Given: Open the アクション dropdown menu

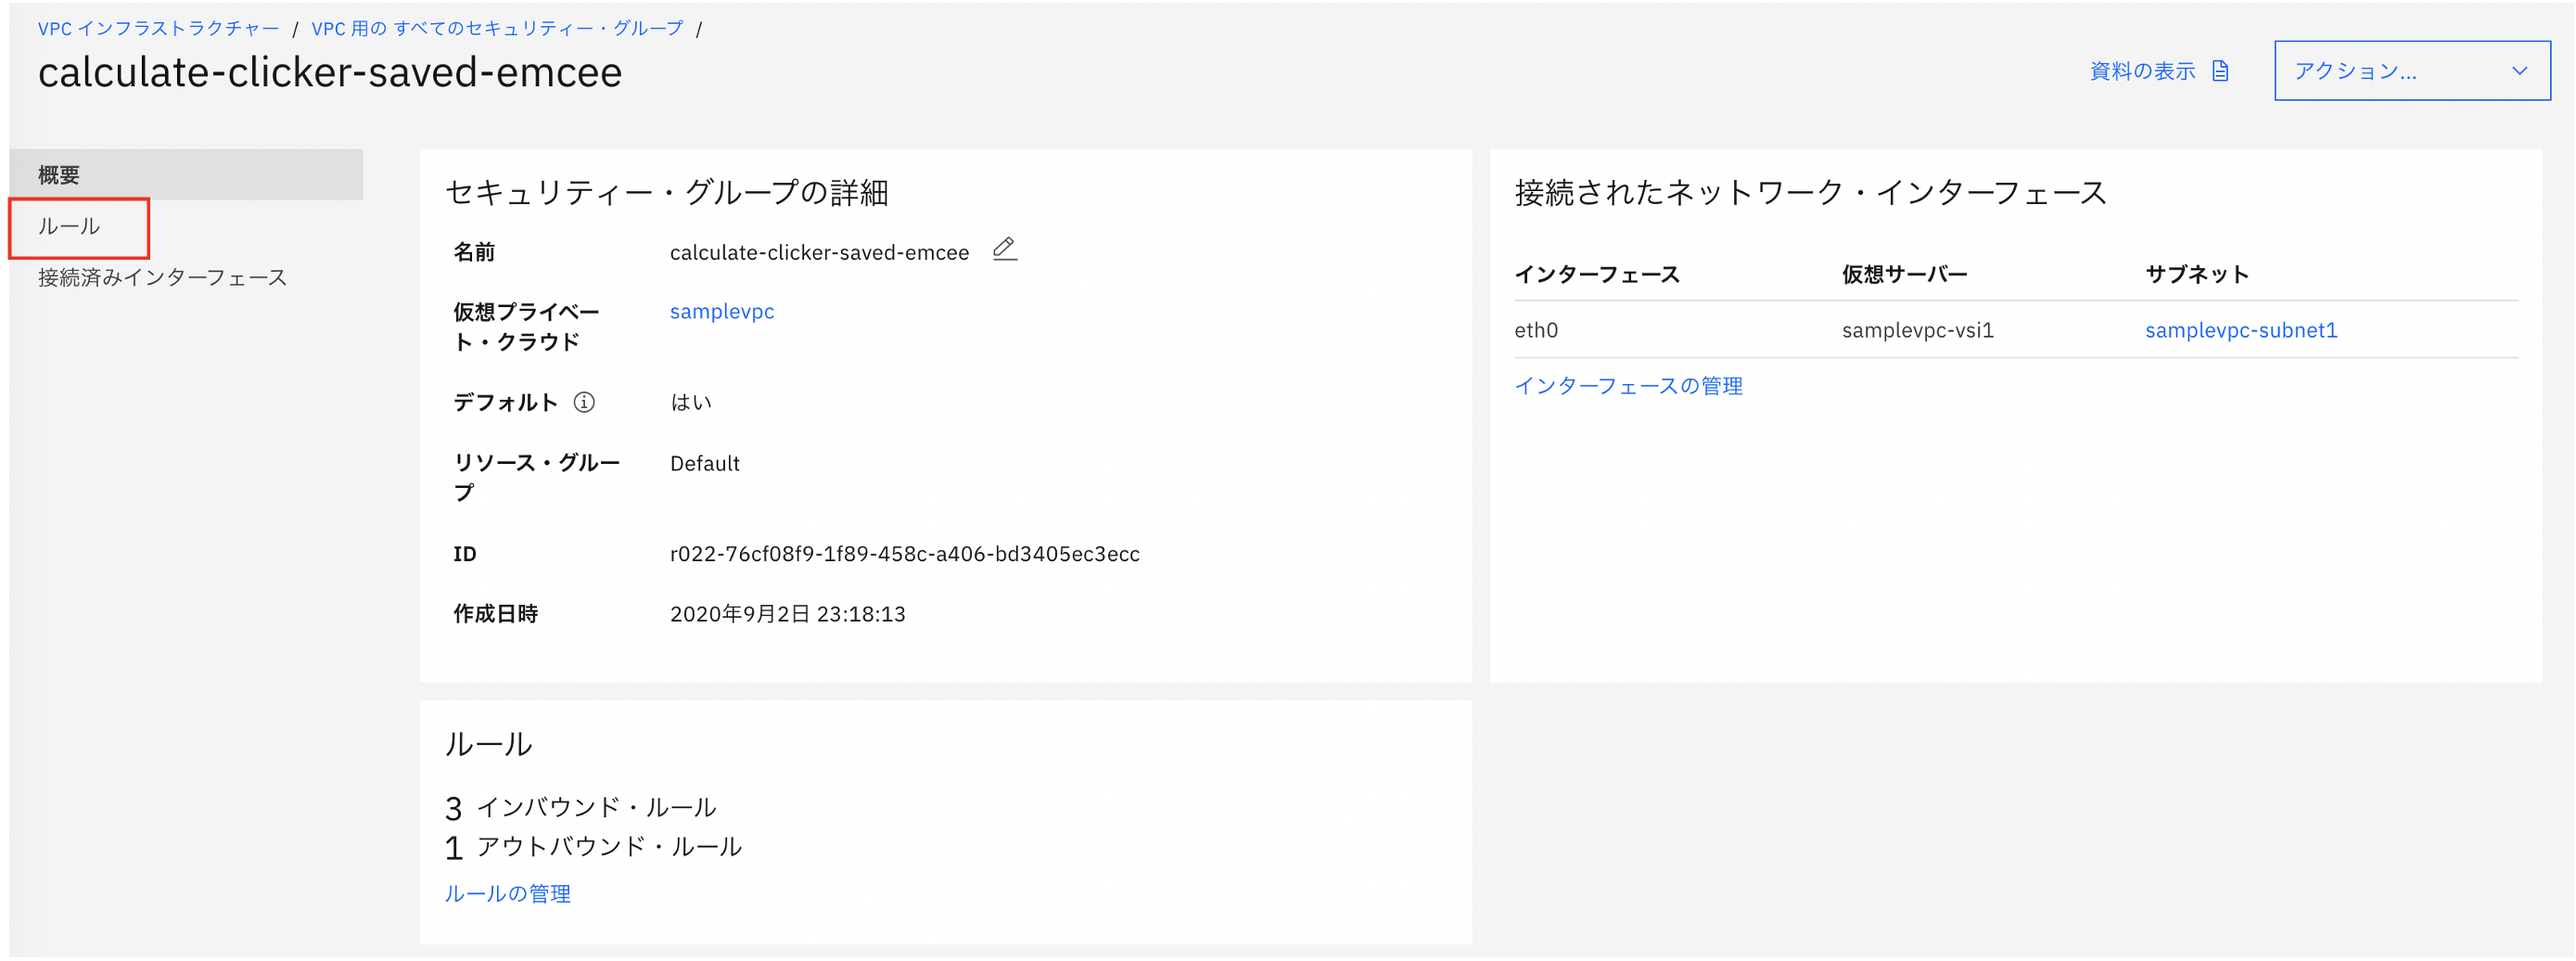Looking at the screenshot, I should [2411, 71].
